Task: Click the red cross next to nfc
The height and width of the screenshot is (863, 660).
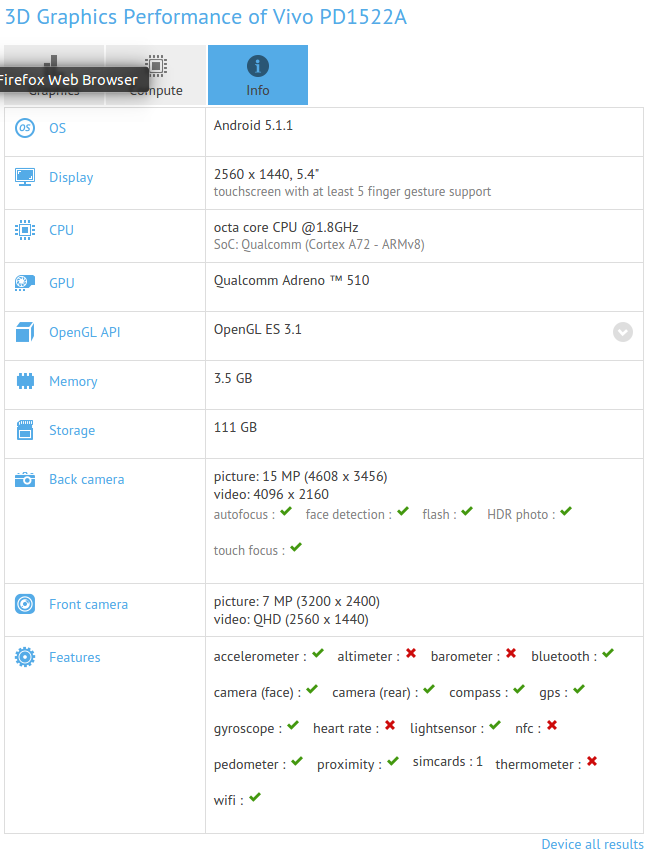Action: coord(552,726)
